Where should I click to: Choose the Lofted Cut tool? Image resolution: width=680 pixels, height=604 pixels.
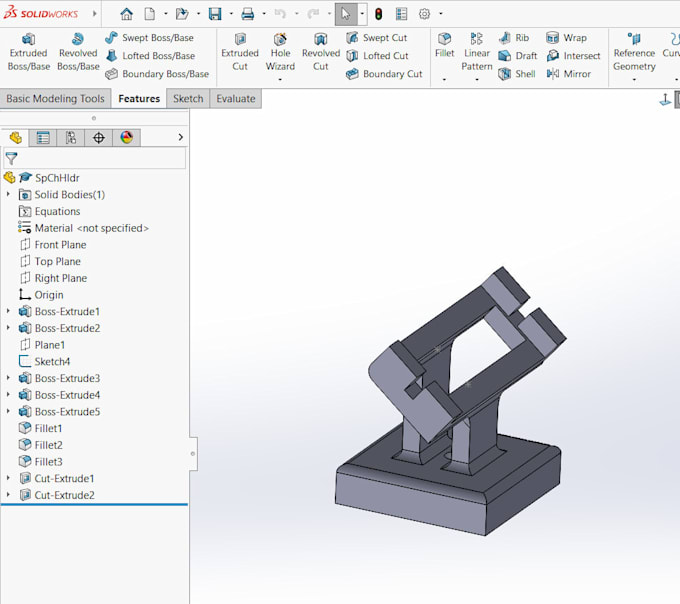coord(377,56)
